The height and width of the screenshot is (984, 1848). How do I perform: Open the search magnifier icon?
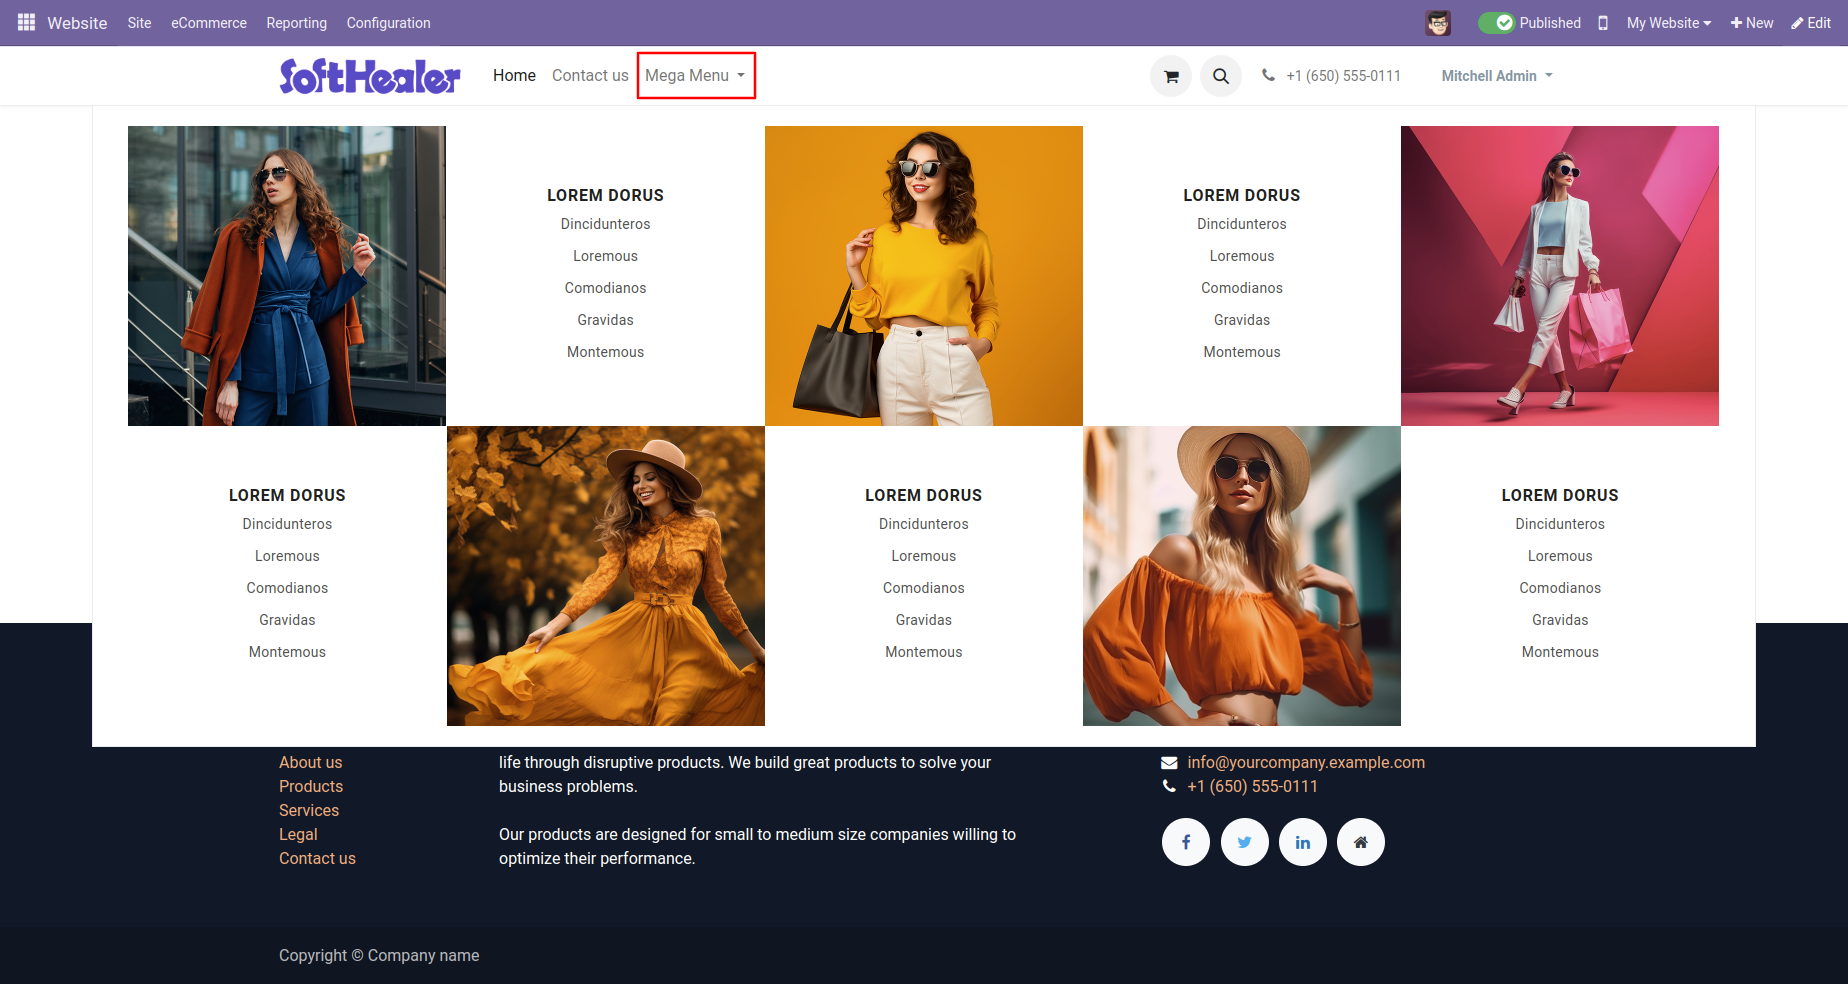click(1221, 76)
